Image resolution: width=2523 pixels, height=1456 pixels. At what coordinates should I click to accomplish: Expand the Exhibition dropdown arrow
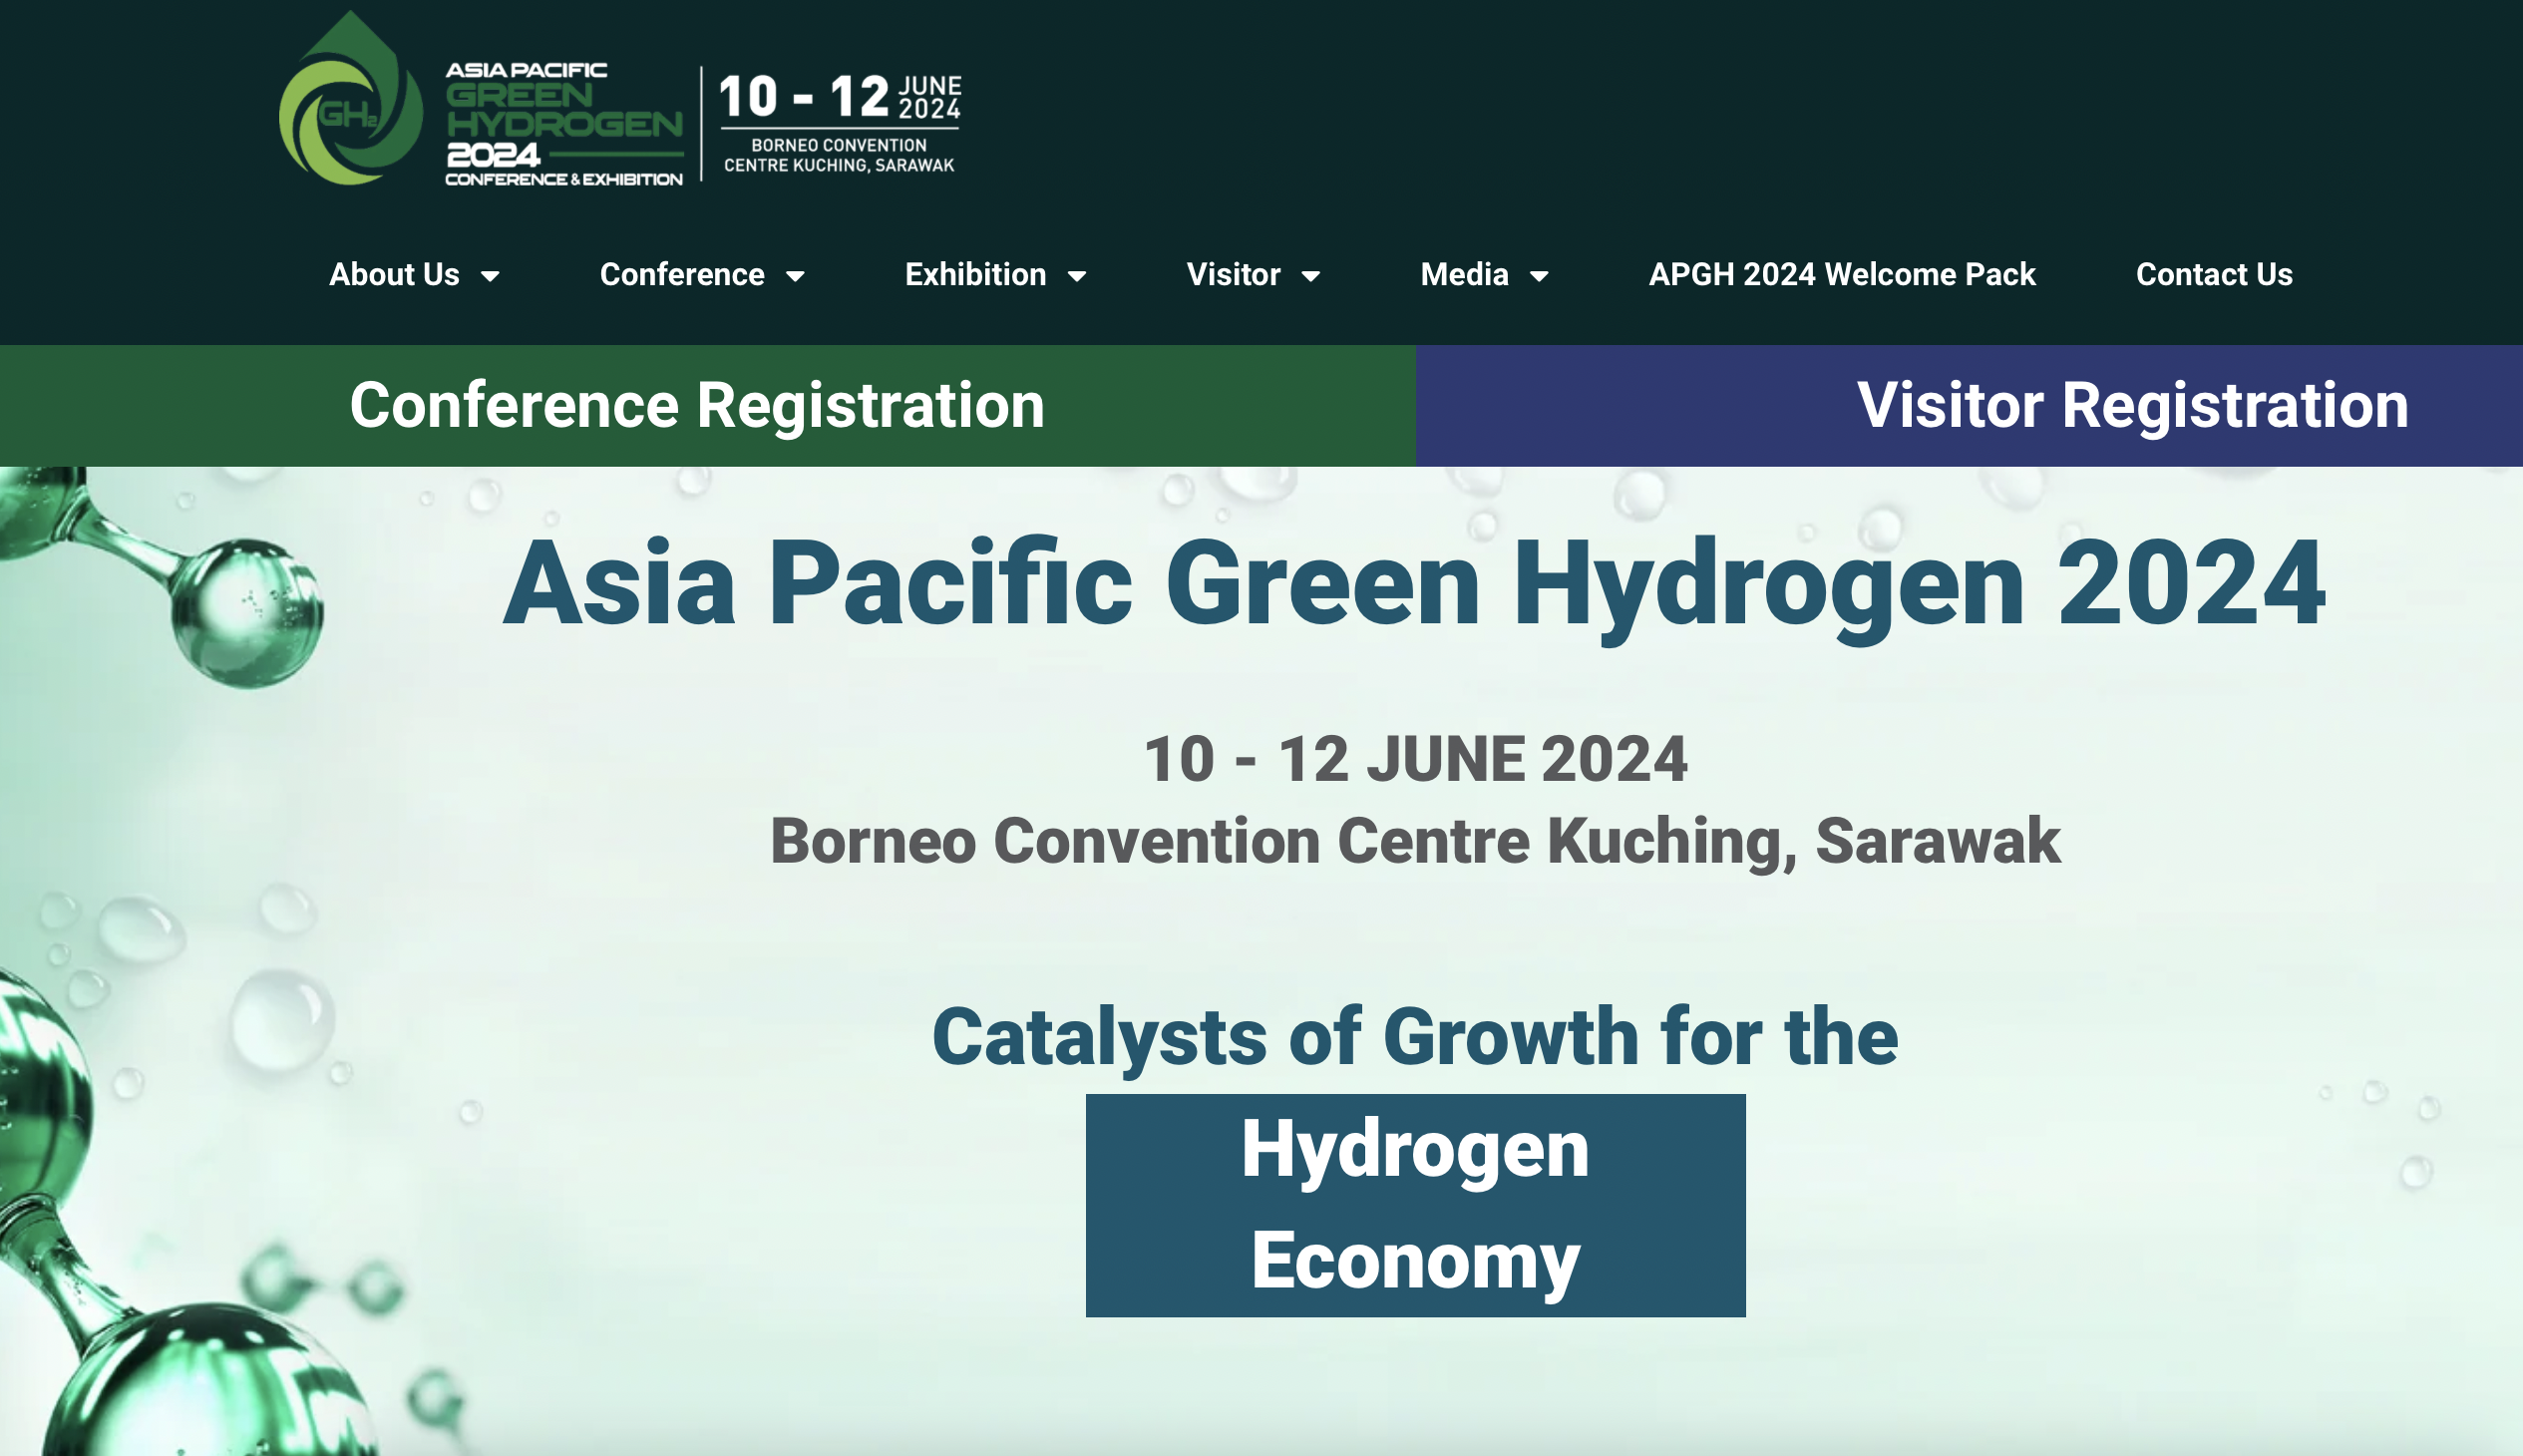[1077, 276]
